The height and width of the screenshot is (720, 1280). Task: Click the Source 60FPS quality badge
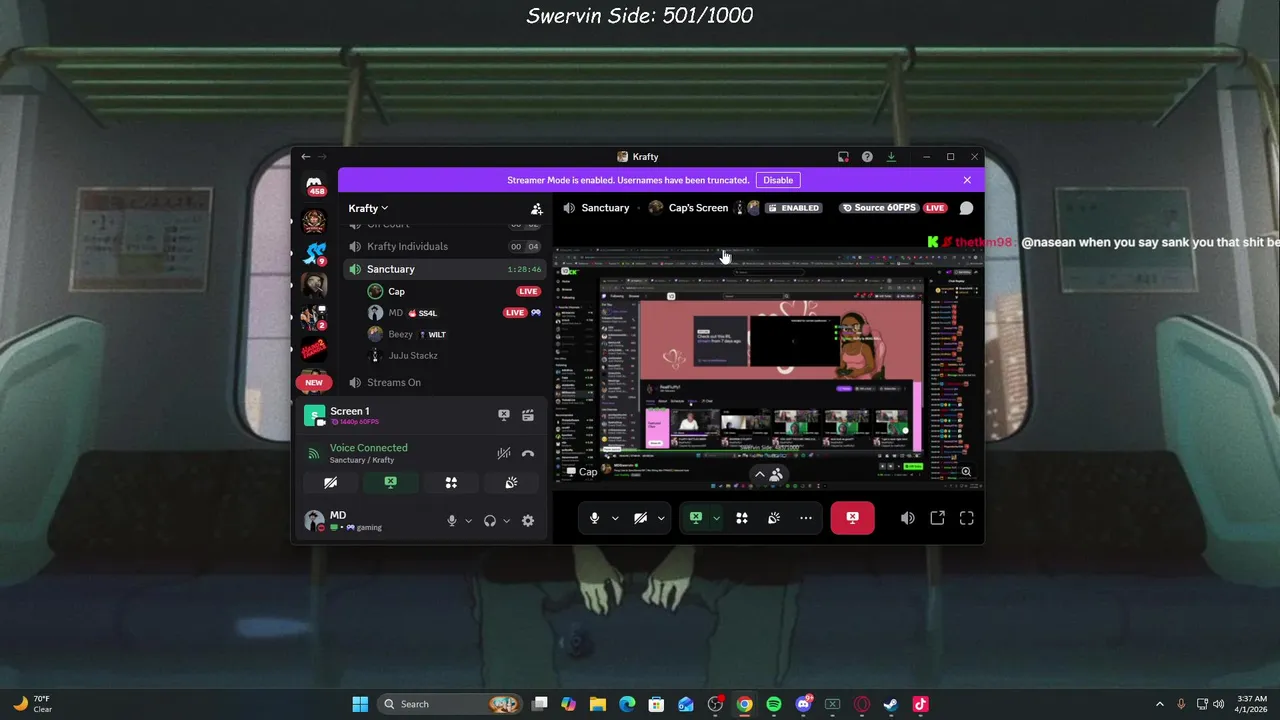coord(879,208)
